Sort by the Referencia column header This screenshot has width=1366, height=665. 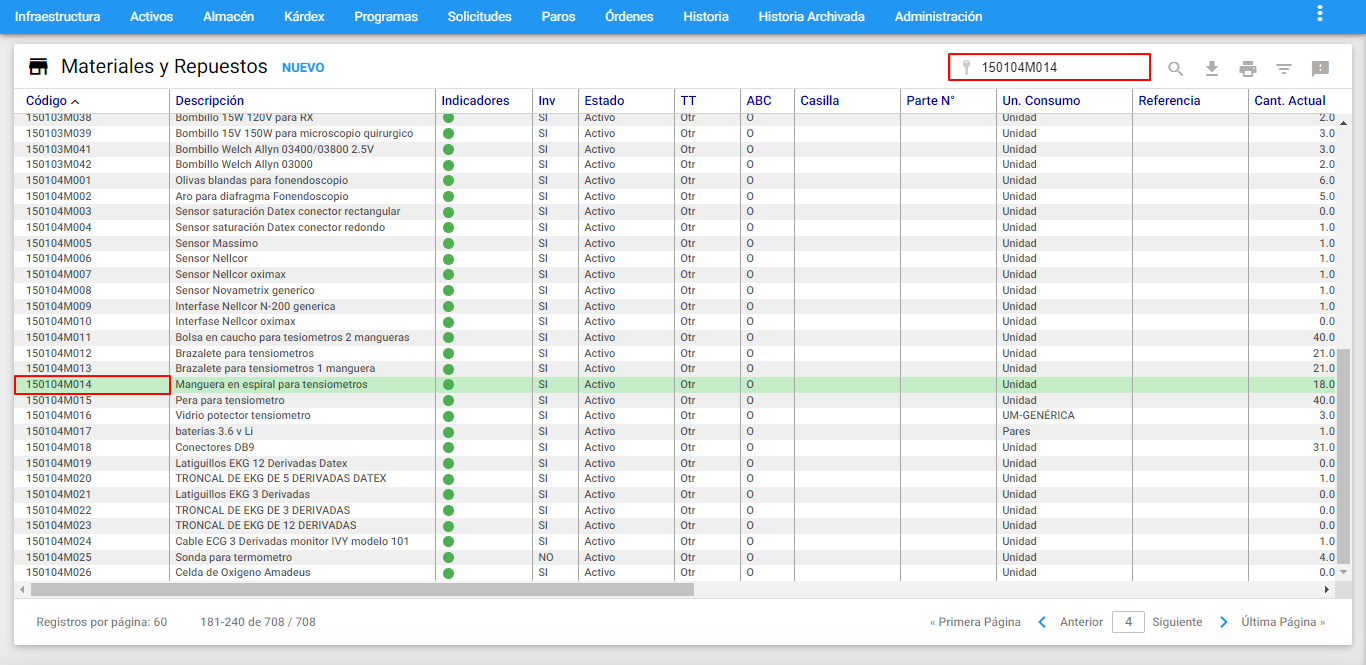pyautogui.click(x=1169, y=101)
